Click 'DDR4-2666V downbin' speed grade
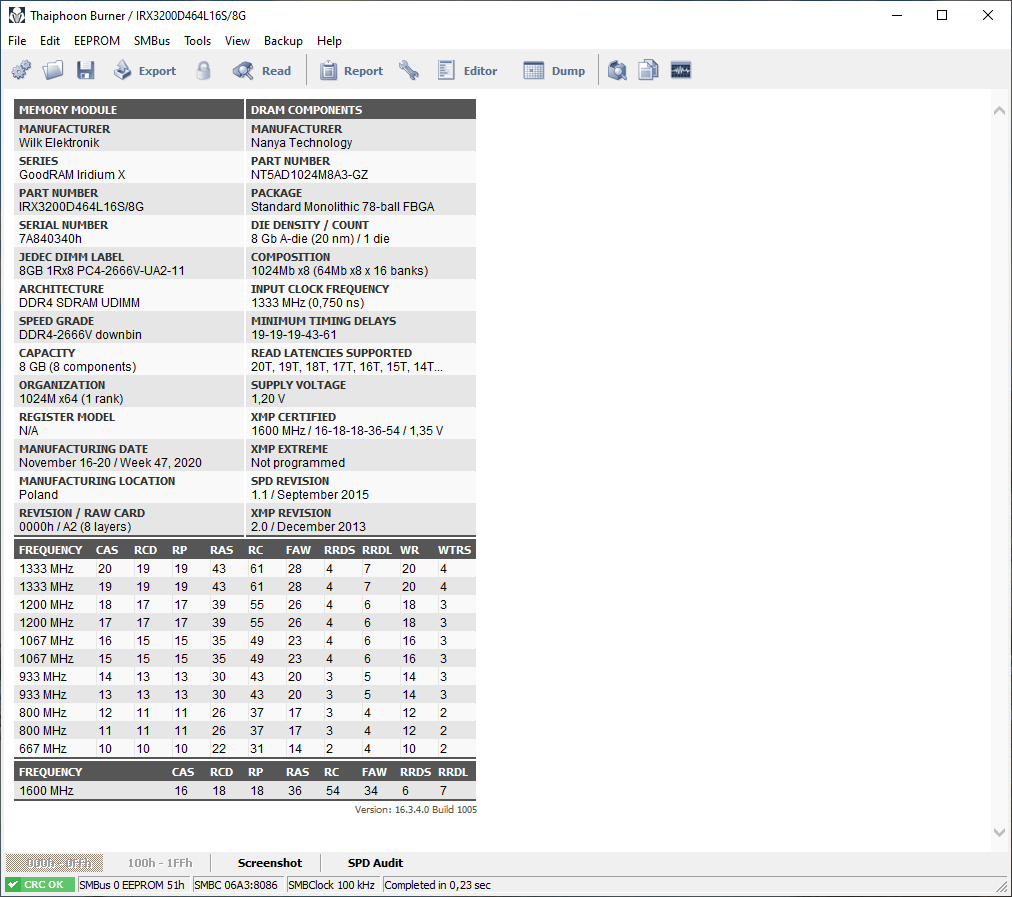The image size is (1012, 897). 80,335
